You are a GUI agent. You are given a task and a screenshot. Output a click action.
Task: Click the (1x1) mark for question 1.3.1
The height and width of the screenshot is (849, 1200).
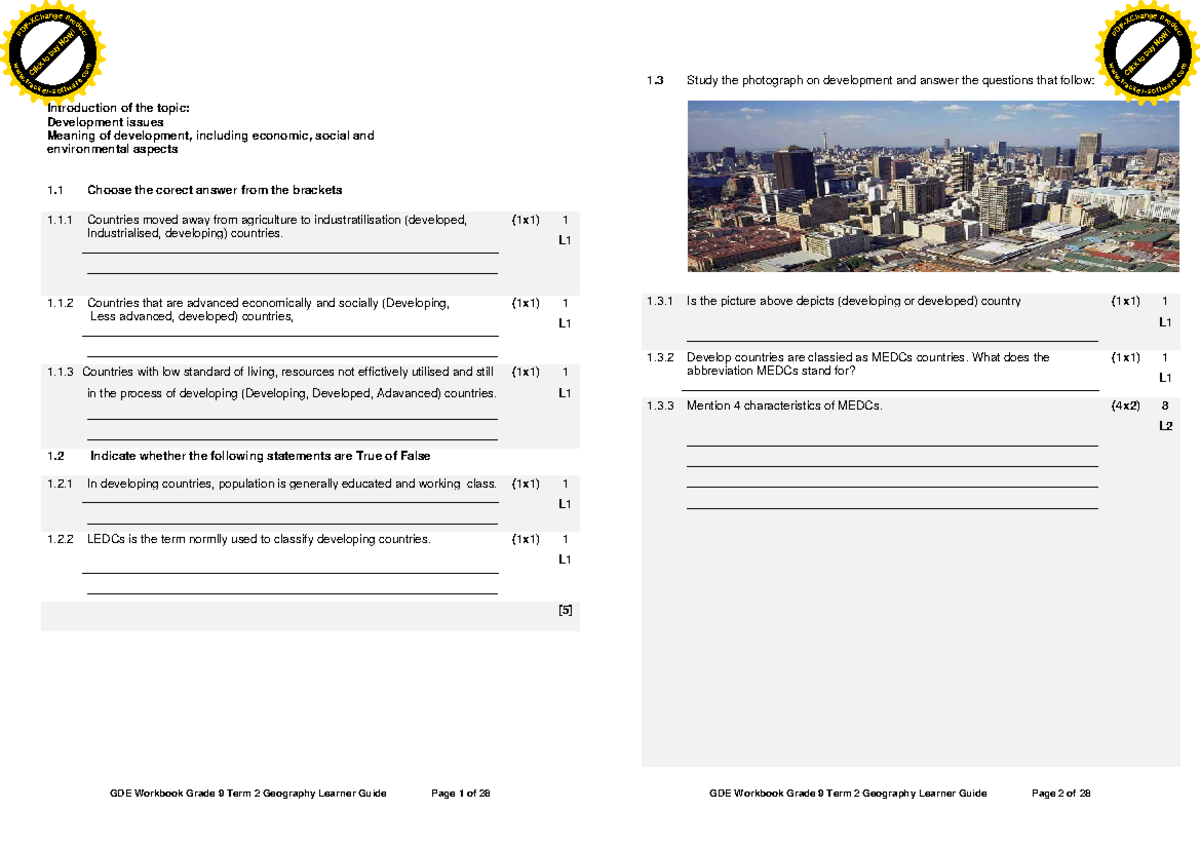(x=1125, y=301)
